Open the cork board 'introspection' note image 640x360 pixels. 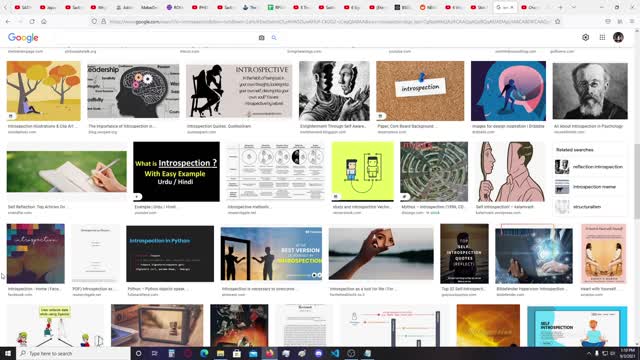pyautogui.click(x=420, y=91)
